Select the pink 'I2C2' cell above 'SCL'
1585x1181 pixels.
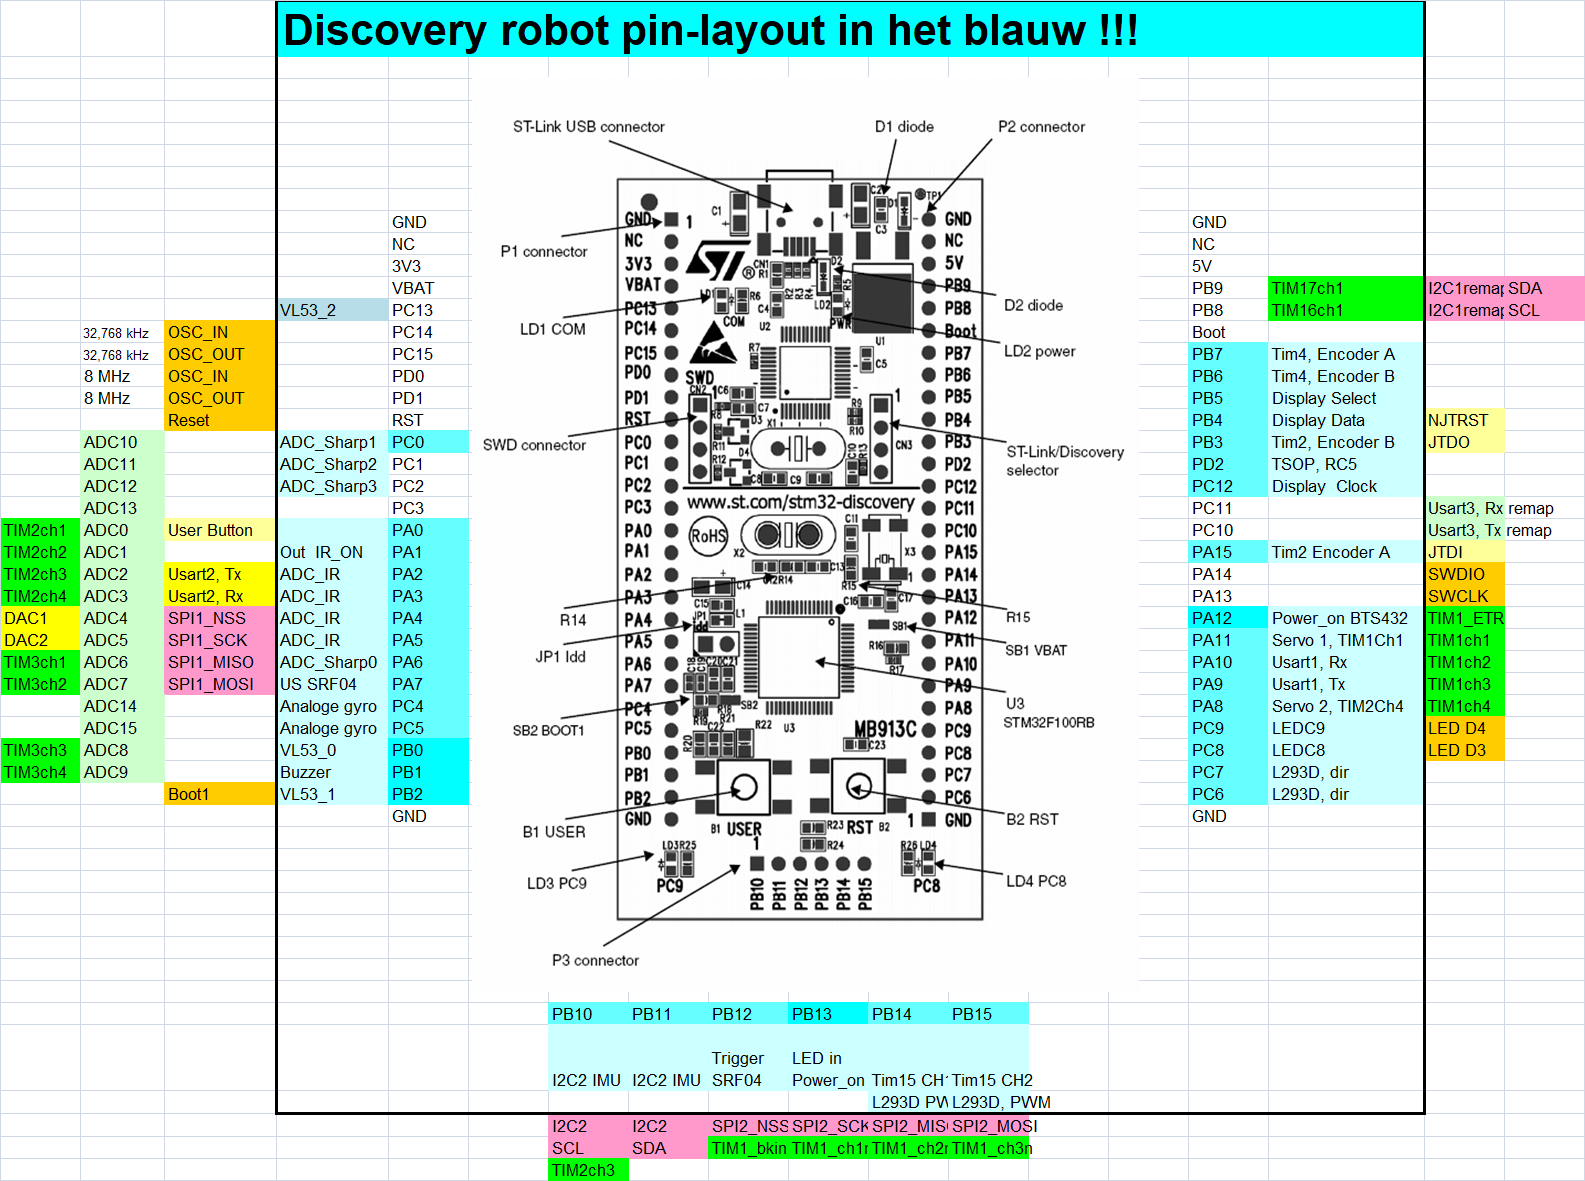pos(588,1126)
